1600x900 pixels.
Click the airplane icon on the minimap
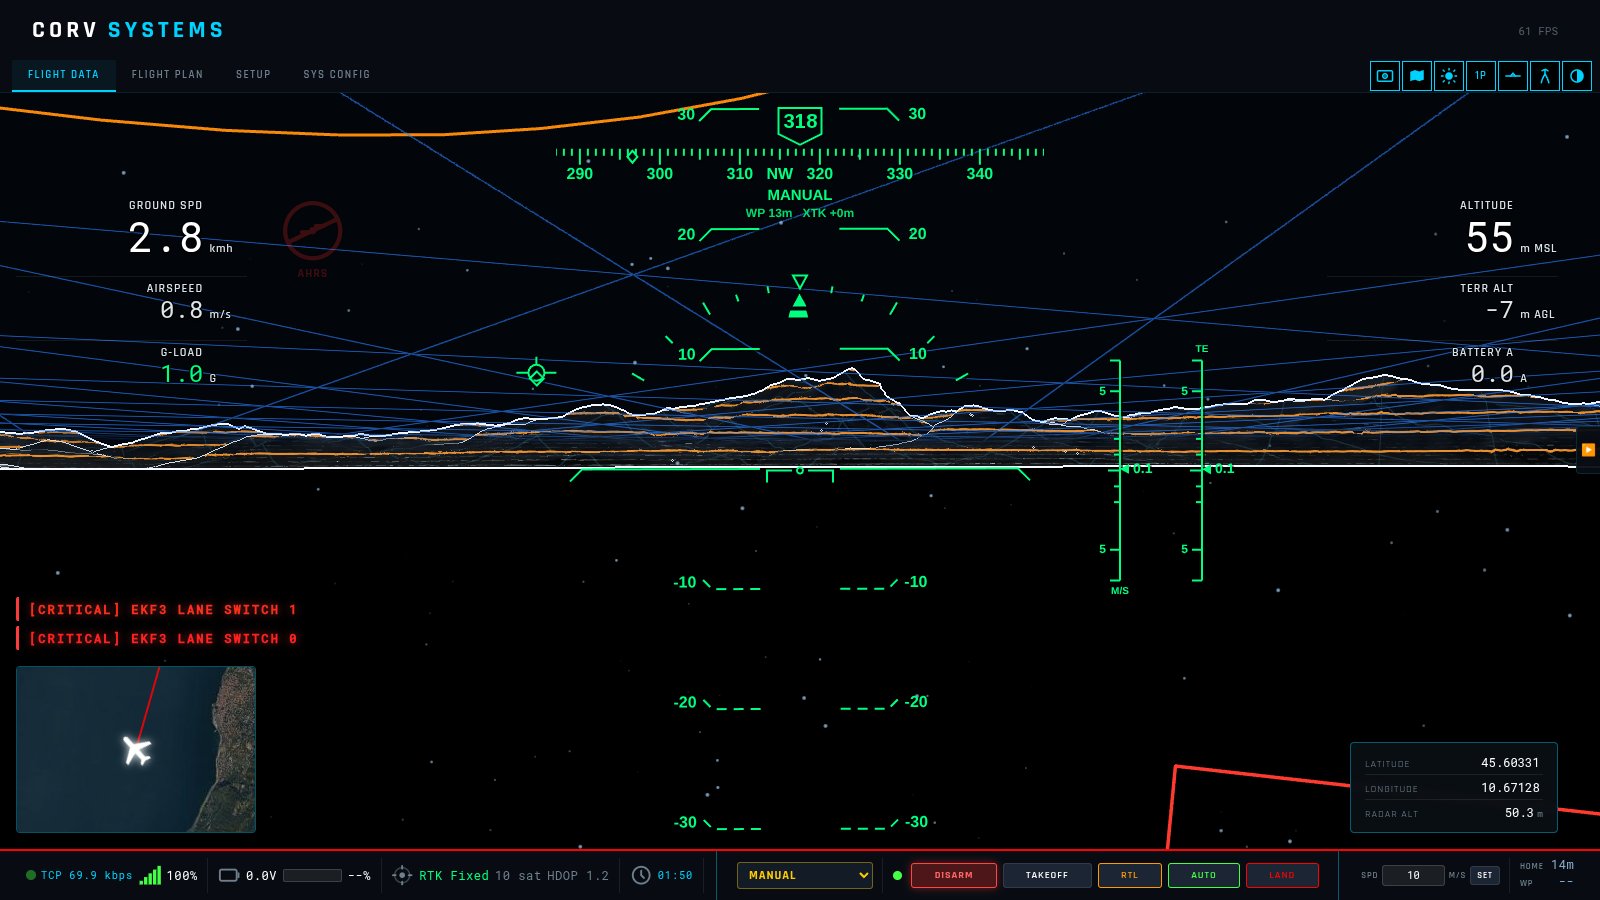coord(137,750)
